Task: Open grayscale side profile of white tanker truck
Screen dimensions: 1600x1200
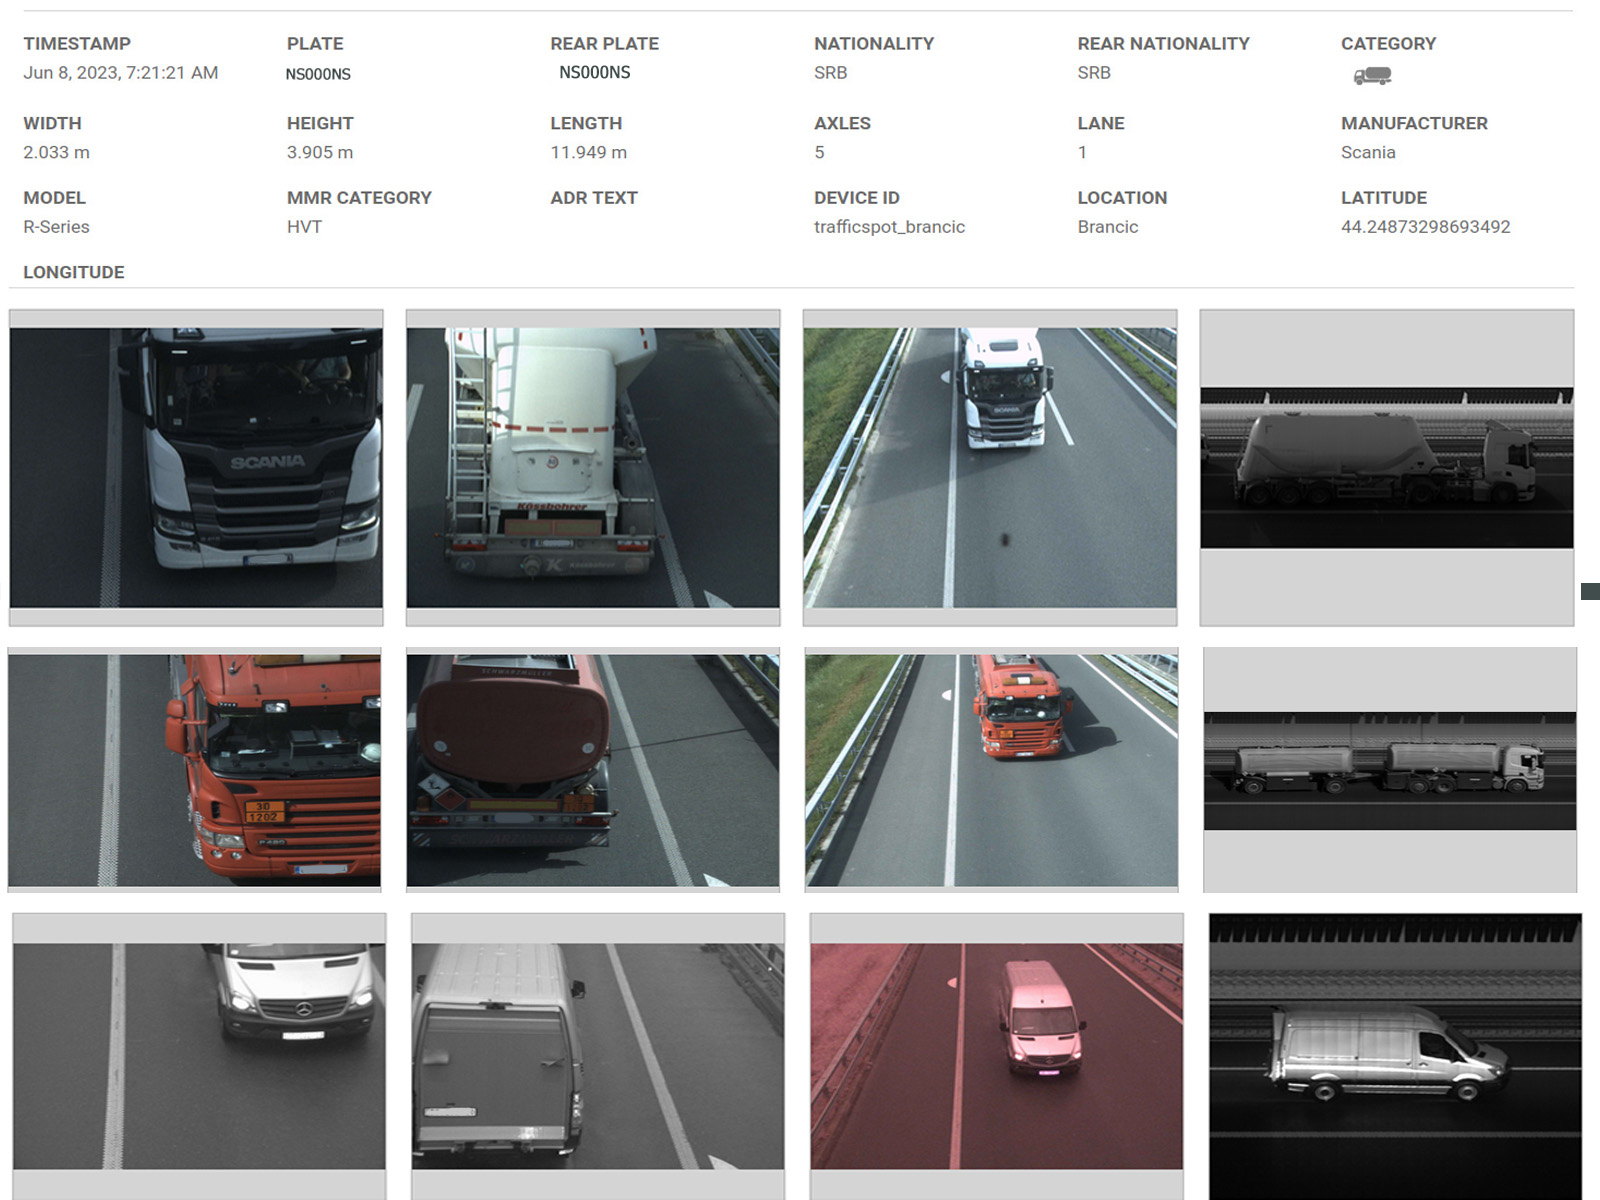Action: 1387,467
